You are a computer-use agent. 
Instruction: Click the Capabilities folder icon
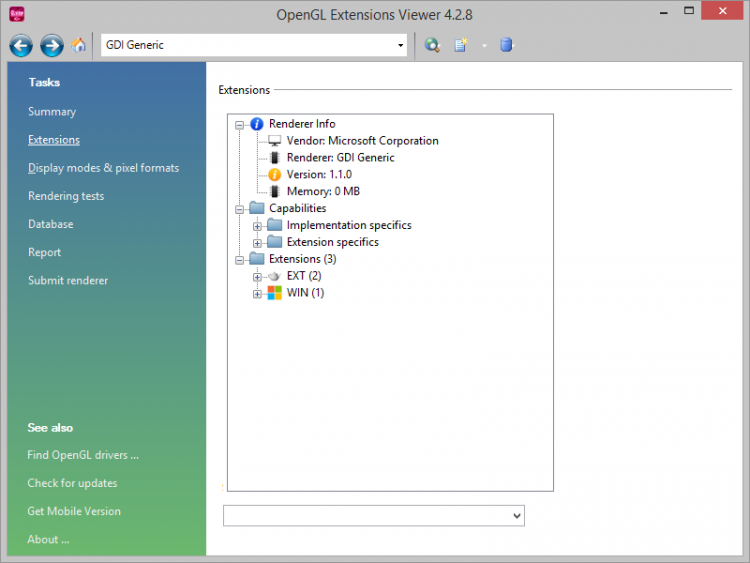257,208
